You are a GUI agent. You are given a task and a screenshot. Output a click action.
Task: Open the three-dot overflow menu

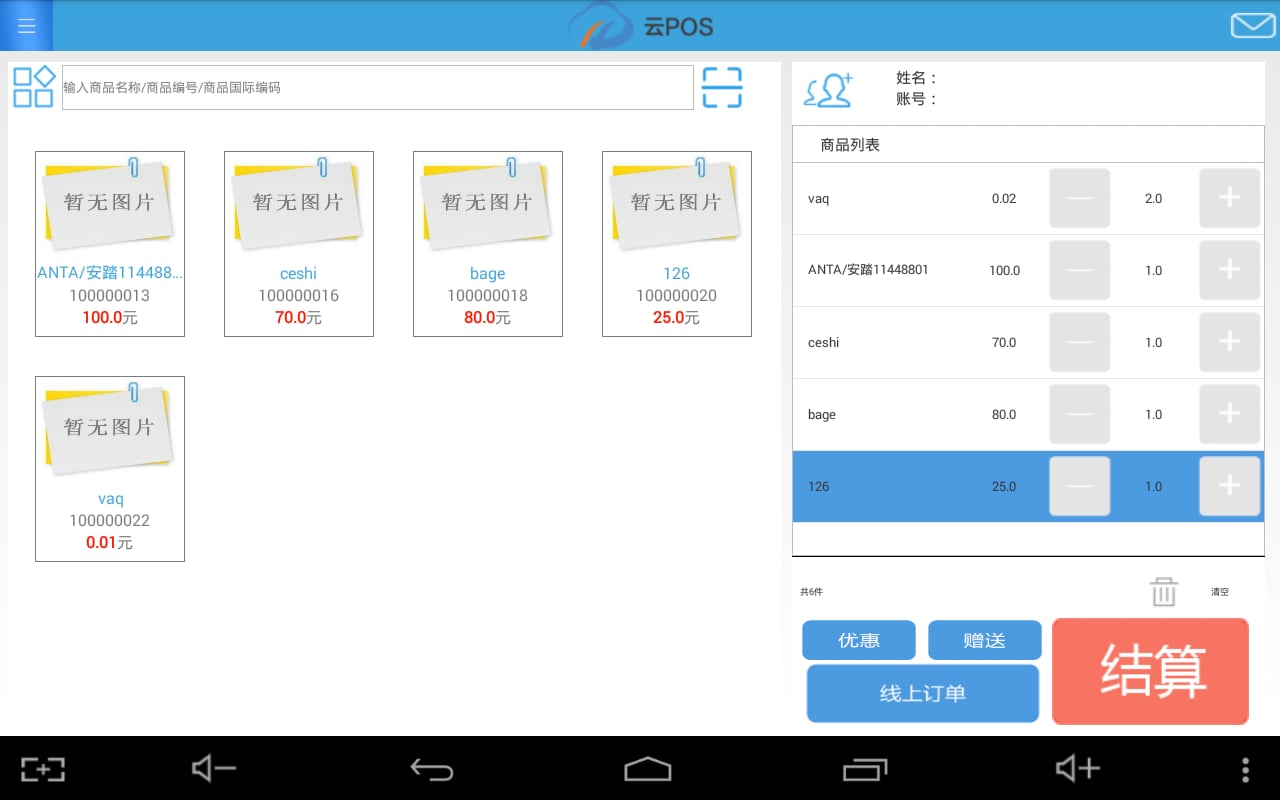(x=1245, y=768)
